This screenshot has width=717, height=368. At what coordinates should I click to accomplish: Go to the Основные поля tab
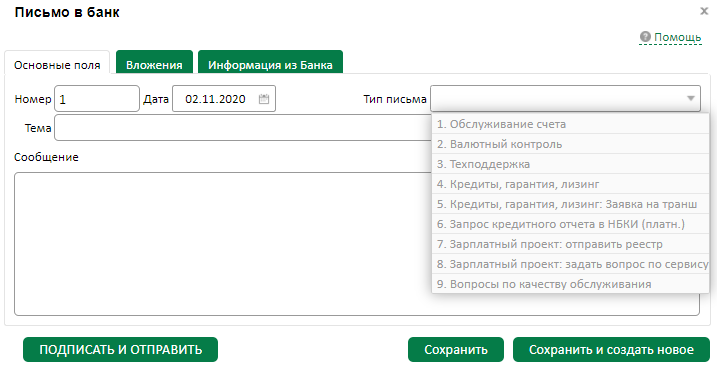57,64
